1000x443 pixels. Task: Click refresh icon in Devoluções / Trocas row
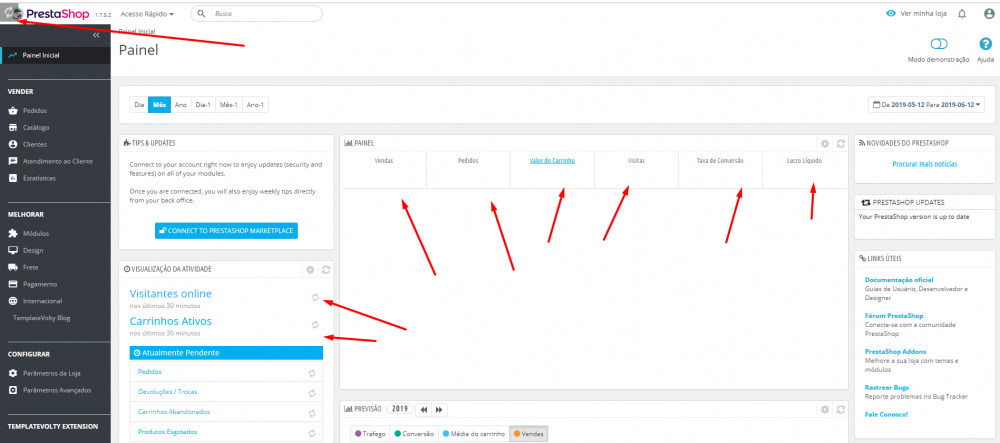(x=312, y=393)
